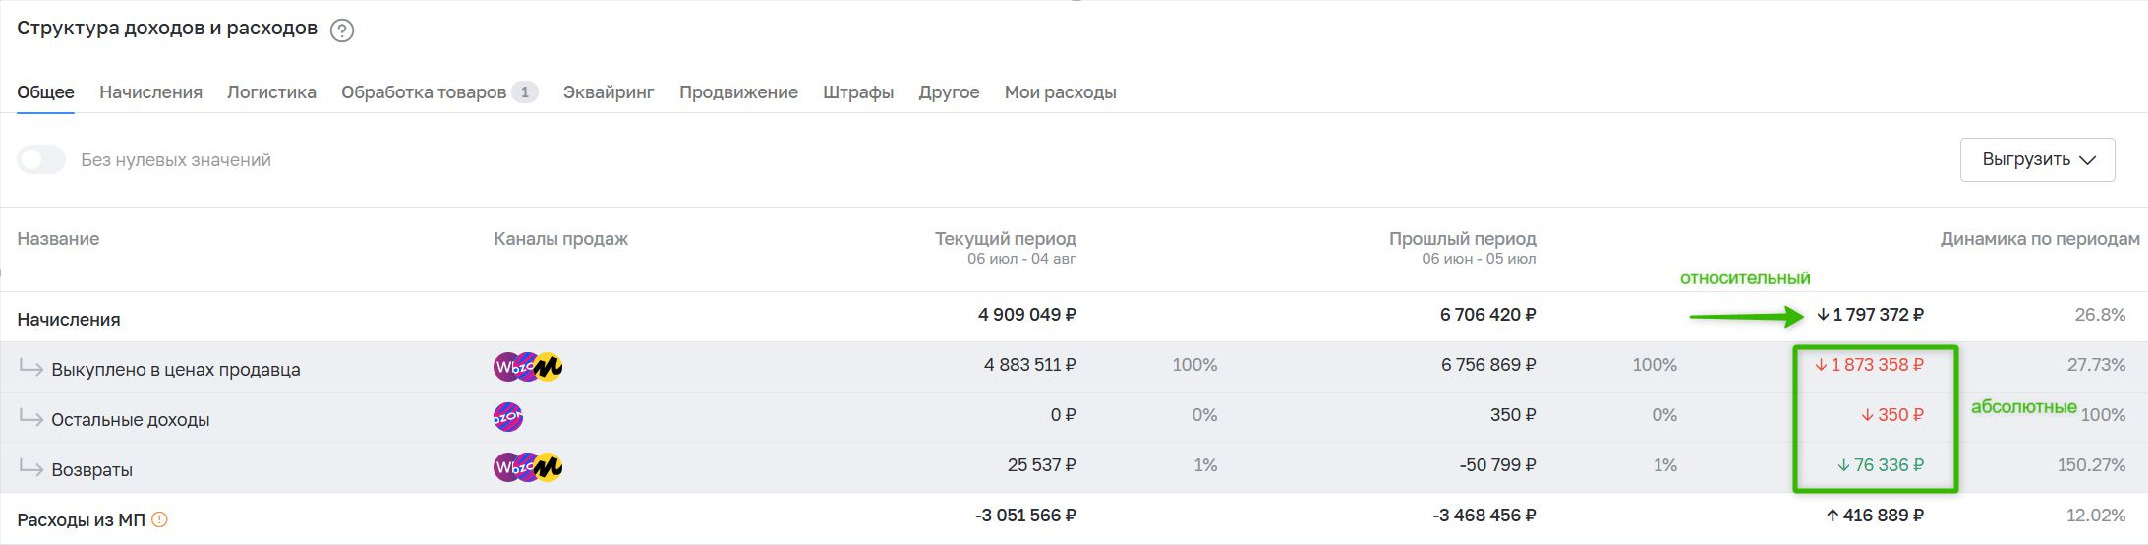This screenshot has height=545, width=2148.
Task: Switch to the Логистика tab
Action: [x=272, y=92]
